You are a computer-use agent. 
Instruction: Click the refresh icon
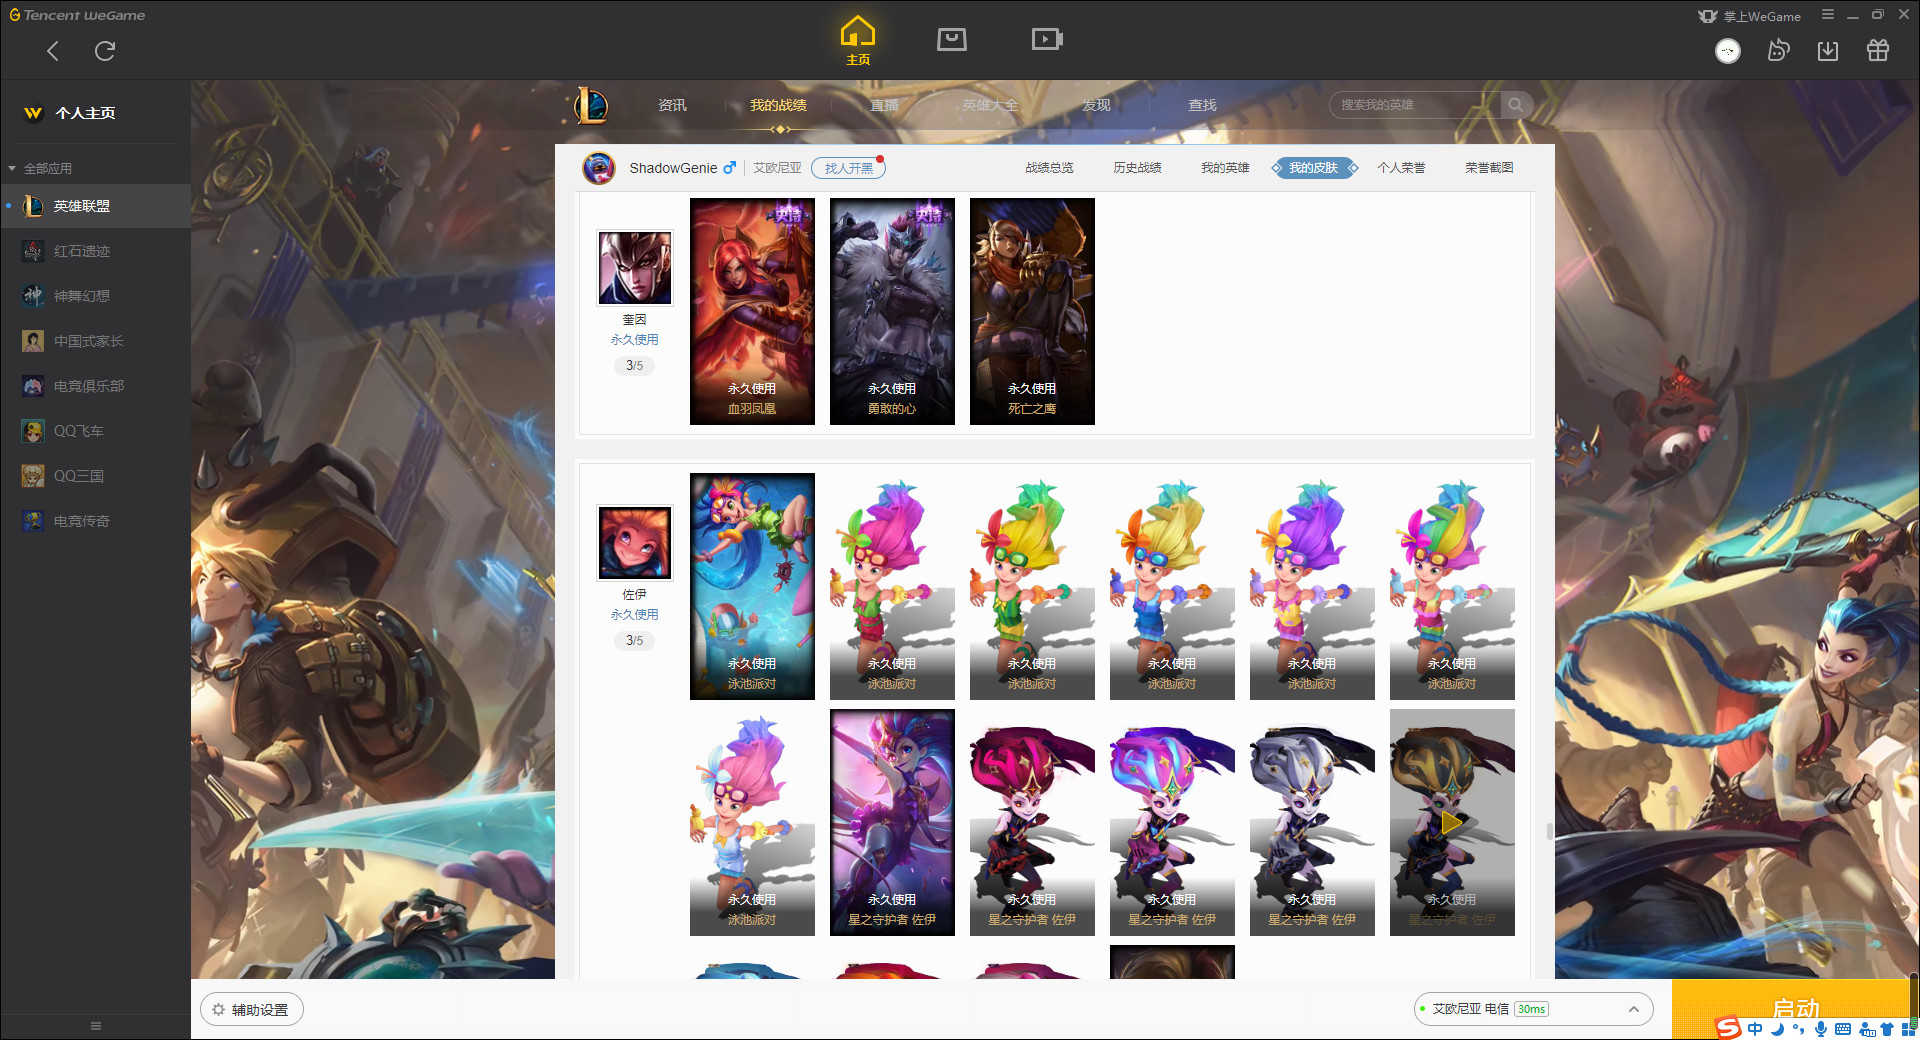point(105,51)
